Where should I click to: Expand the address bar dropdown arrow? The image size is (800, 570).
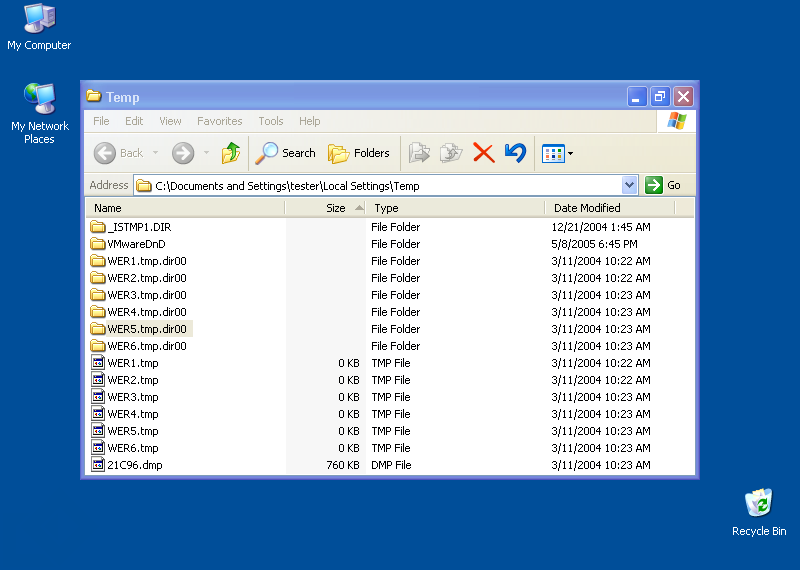[629, 185]
